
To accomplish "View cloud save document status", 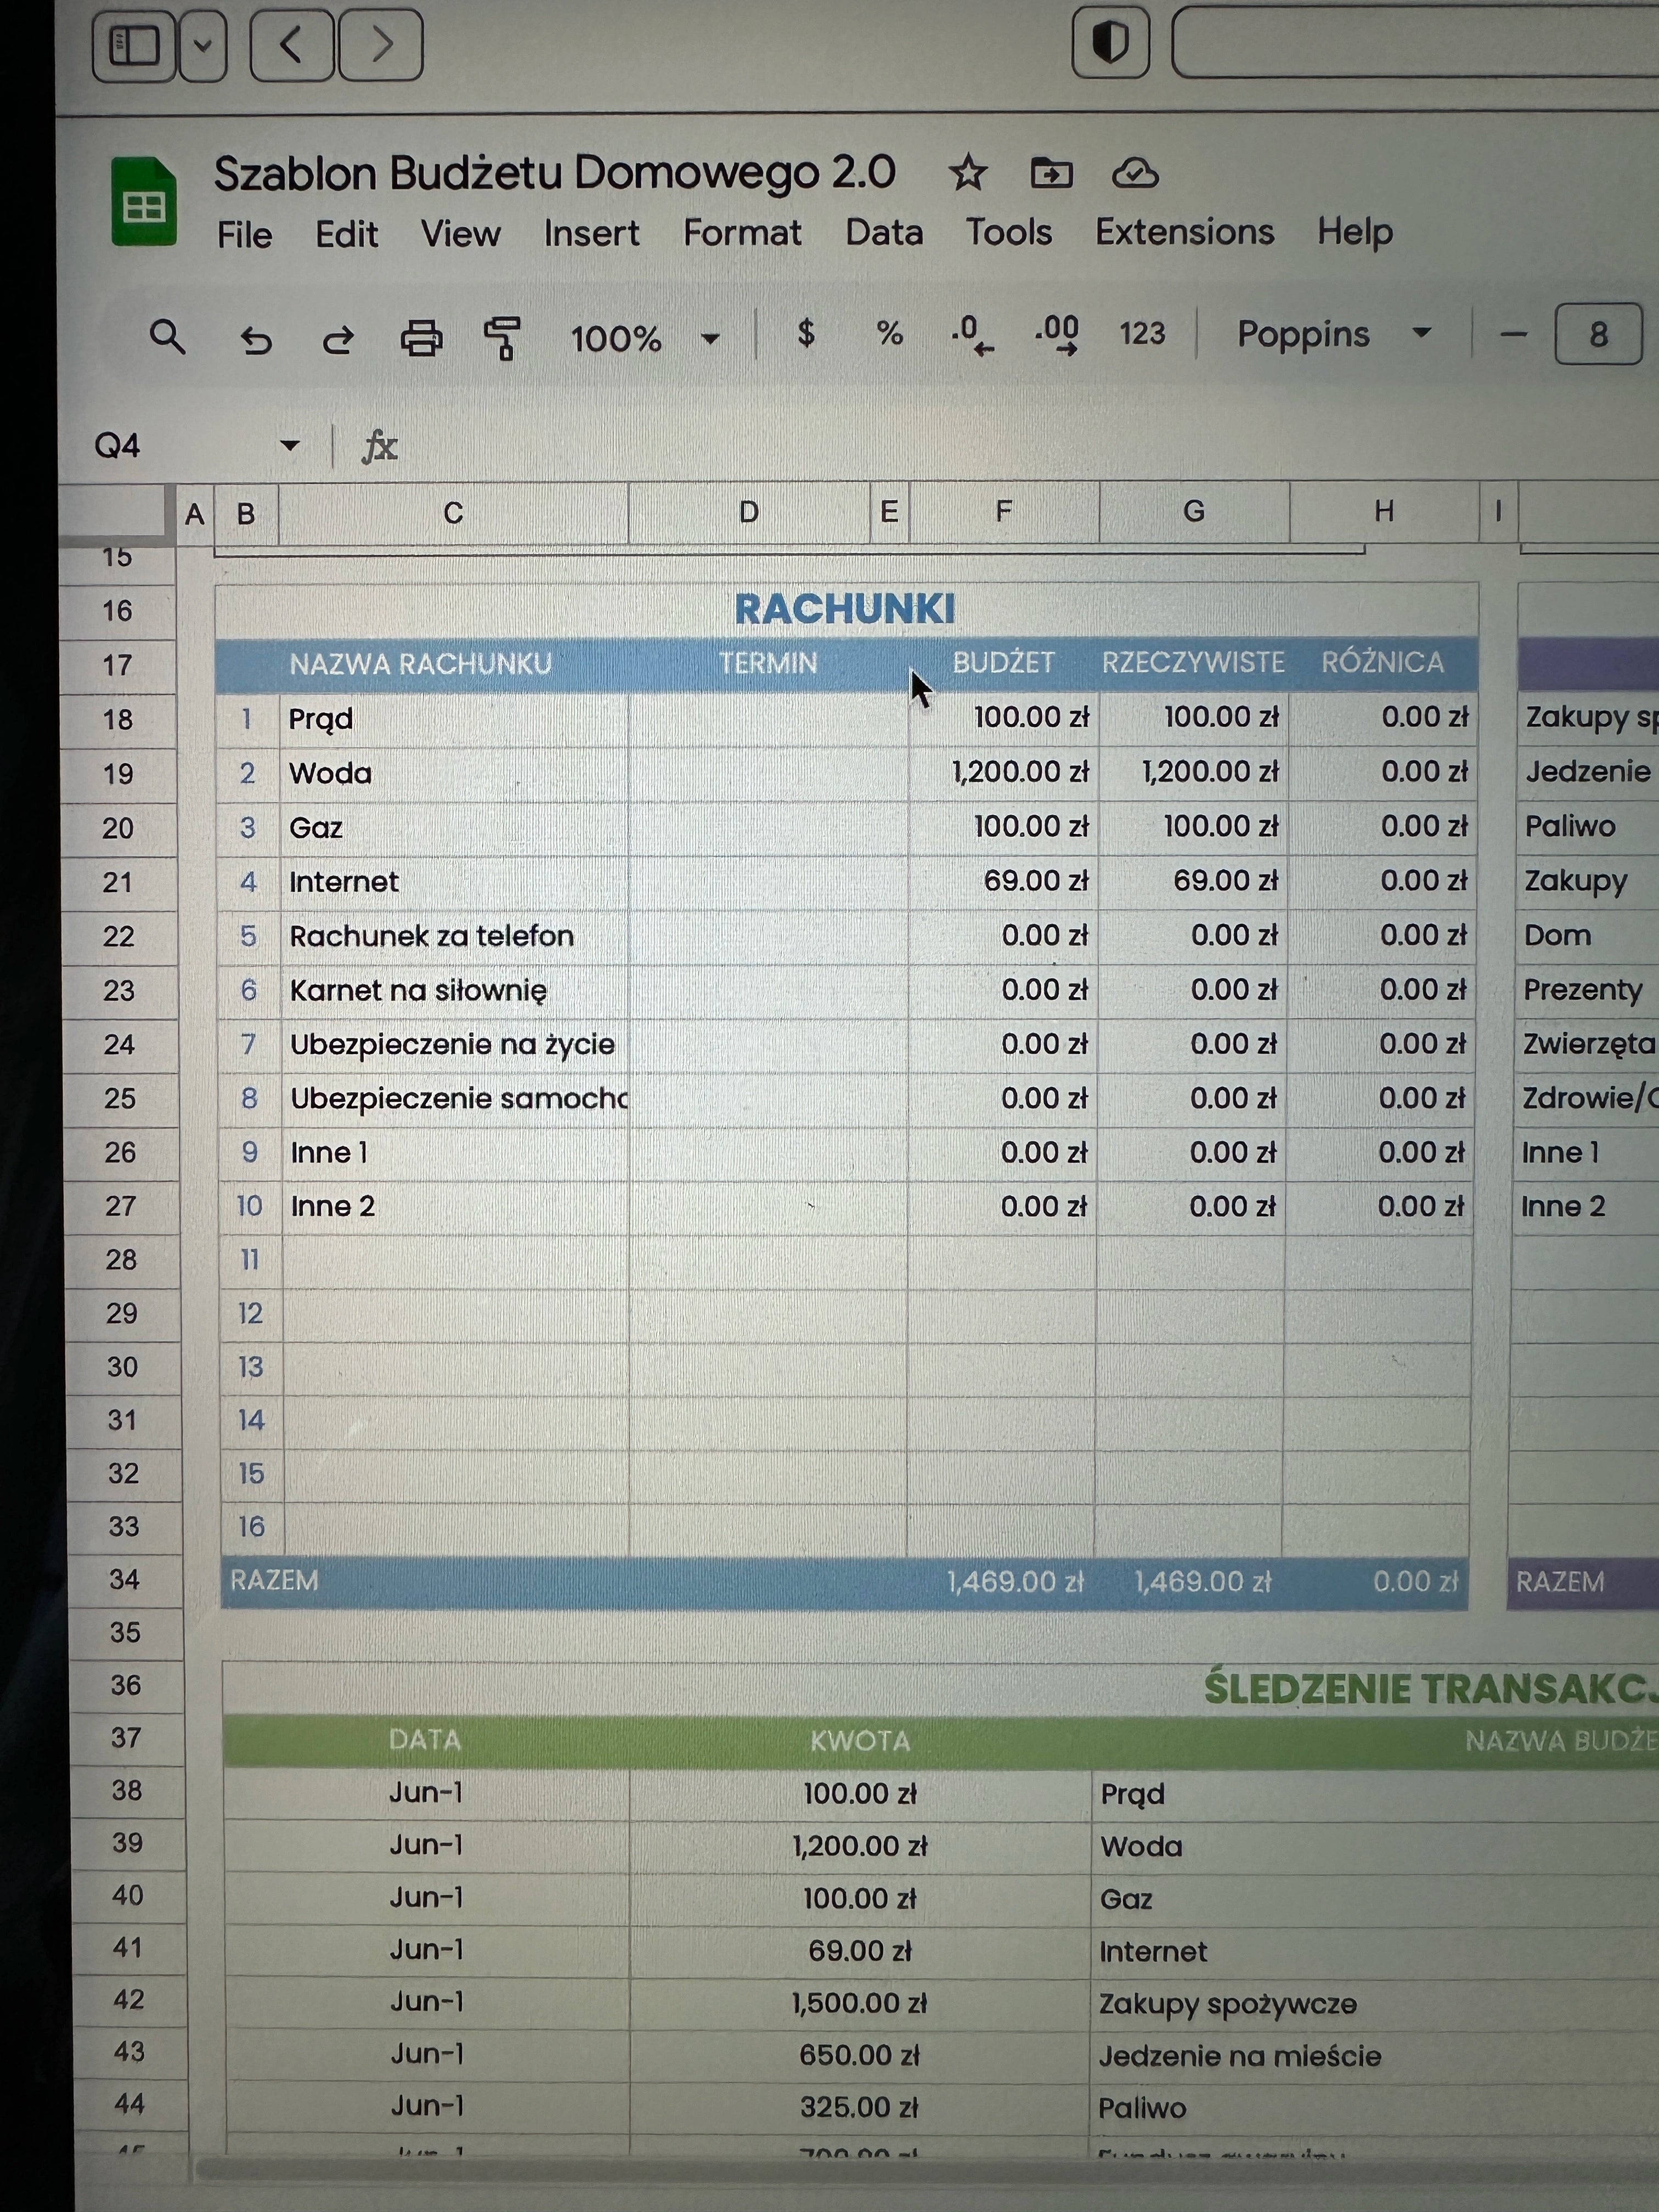I will pyautogui.click(x=1135, y=174).
